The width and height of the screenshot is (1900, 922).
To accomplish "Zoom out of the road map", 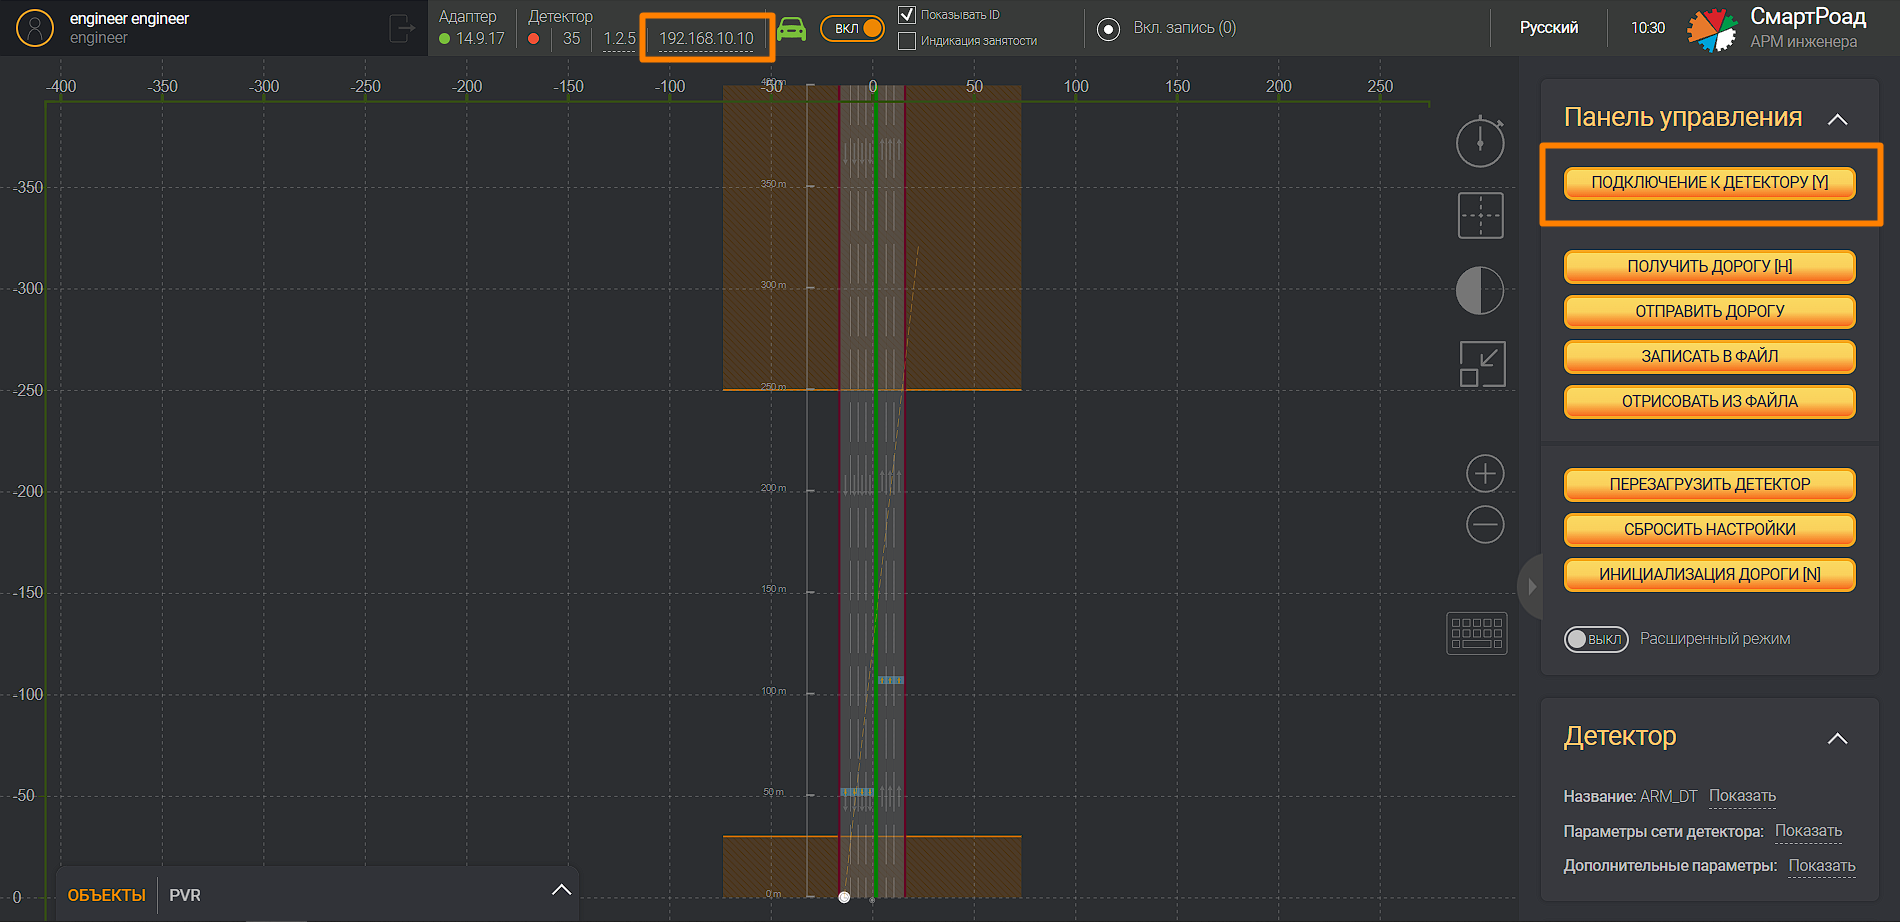I will (1485, 524).
